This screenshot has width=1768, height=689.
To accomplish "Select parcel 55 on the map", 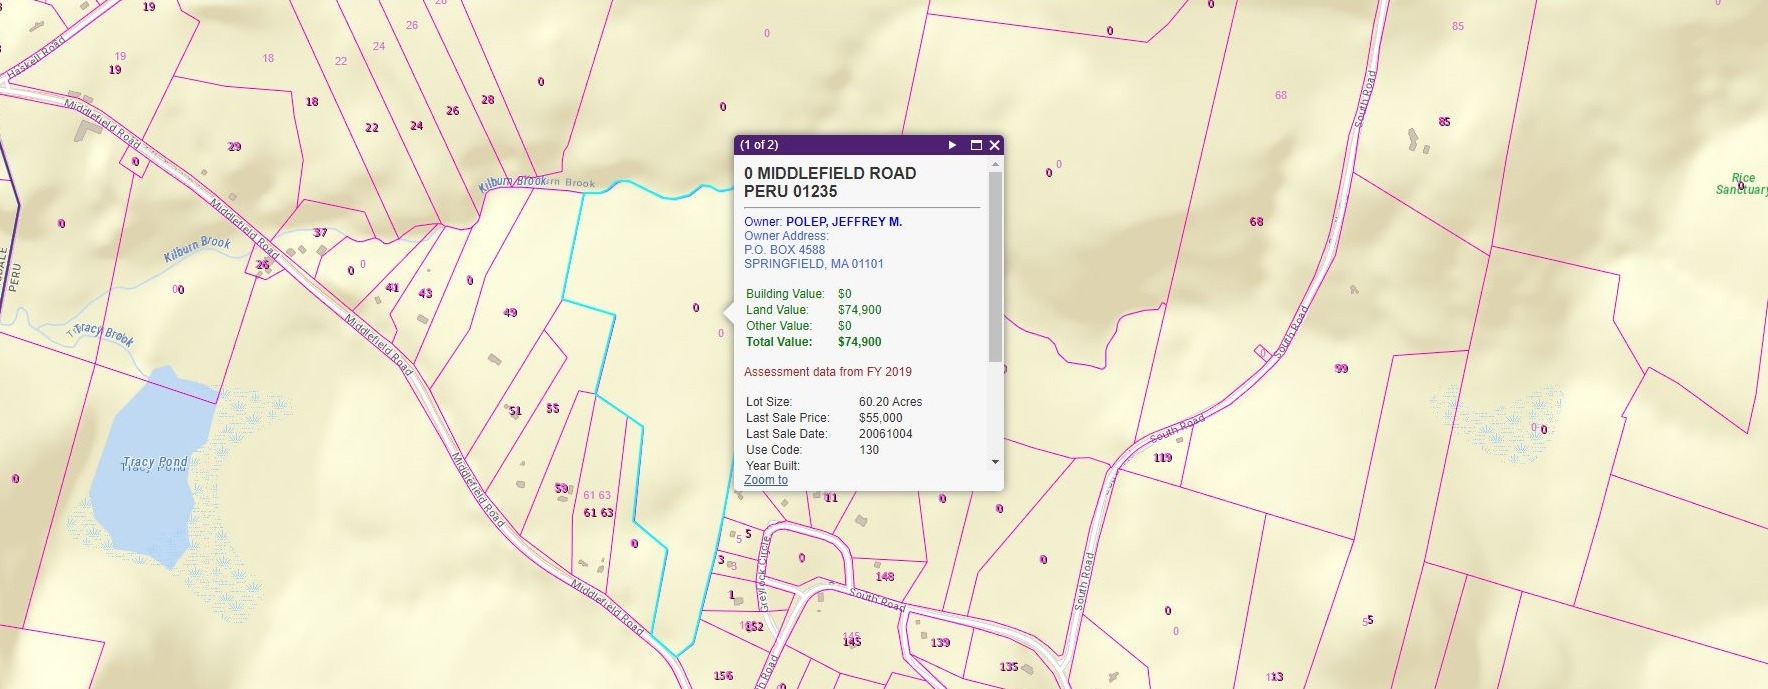I will pos(552,409).
